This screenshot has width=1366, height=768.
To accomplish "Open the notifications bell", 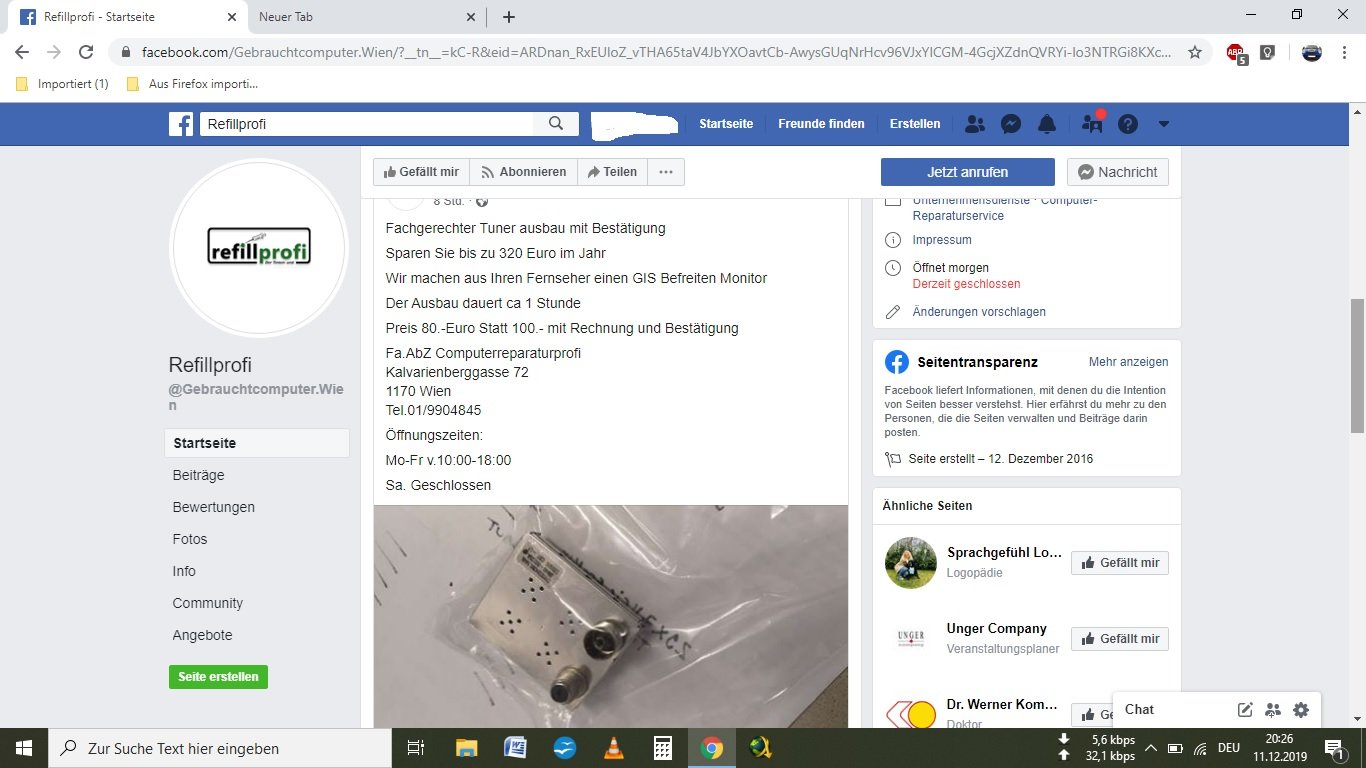I will (x=1047, y=124).
